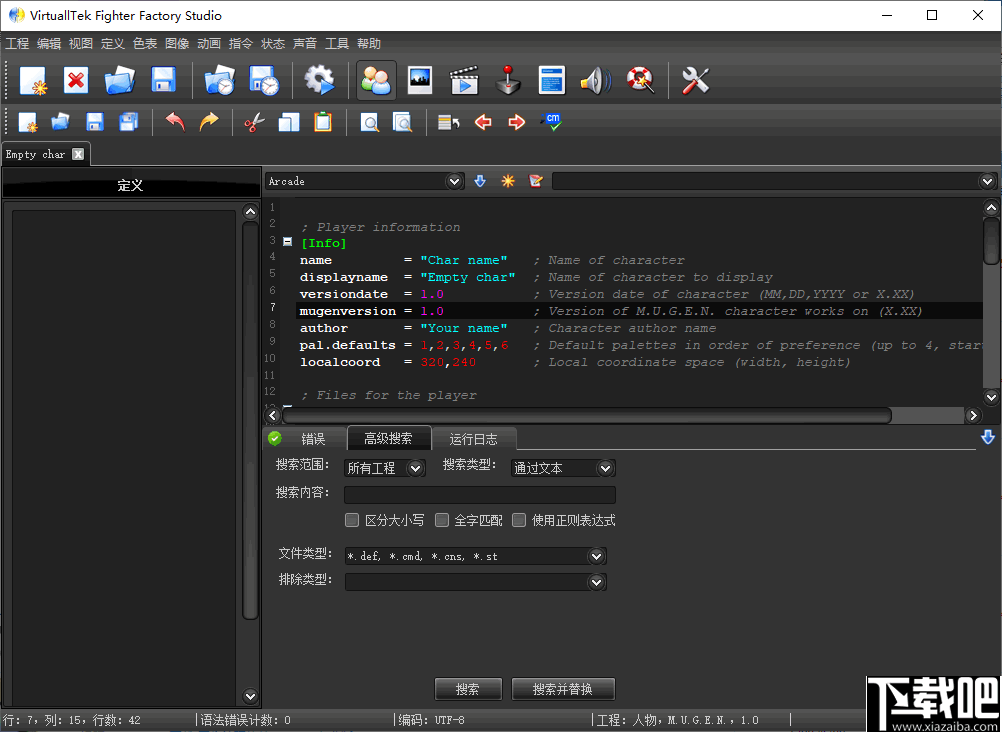
Task: Click the 搜索 button
Action: click(x=467, y=689)
